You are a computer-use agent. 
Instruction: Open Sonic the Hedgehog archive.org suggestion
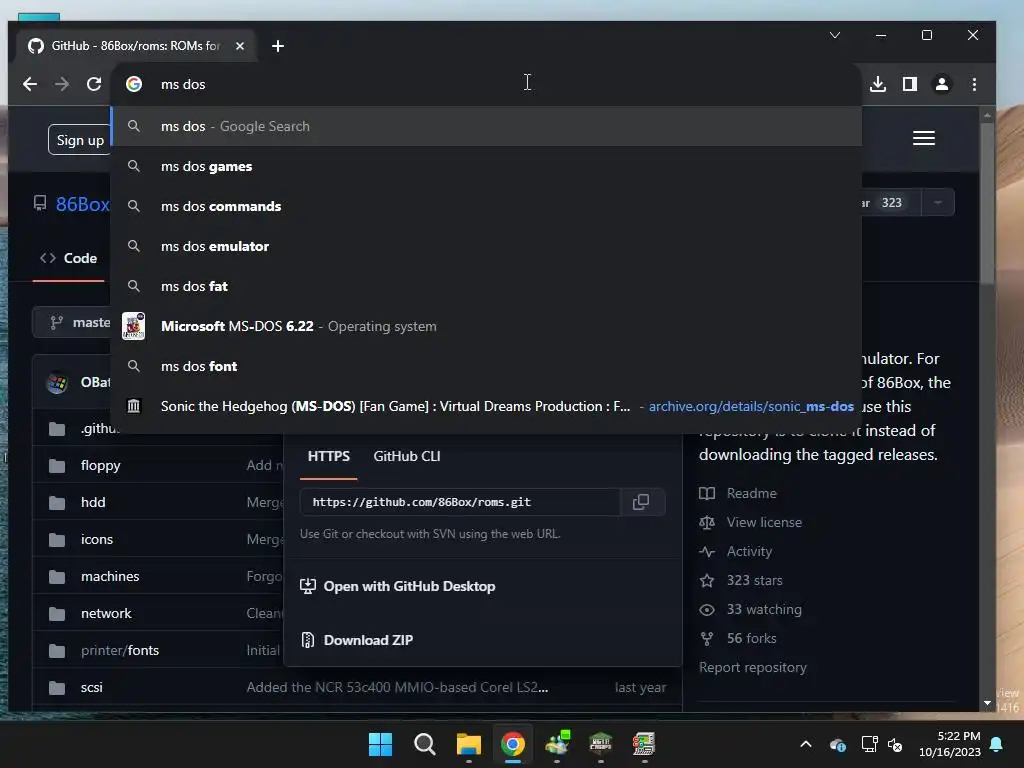(487, 406)
